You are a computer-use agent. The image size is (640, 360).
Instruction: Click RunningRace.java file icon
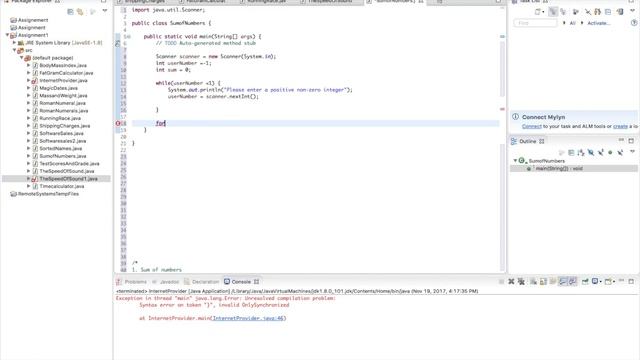(x=35, y=118)
